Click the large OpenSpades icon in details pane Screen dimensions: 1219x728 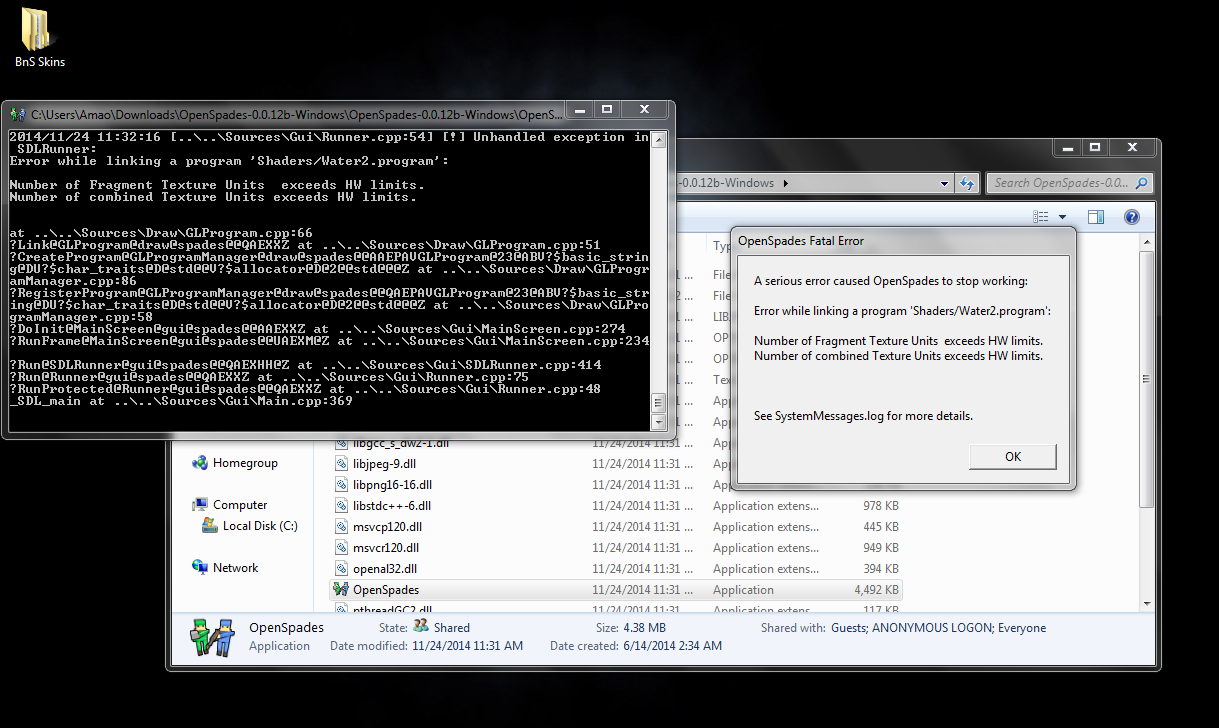[211, 637]
